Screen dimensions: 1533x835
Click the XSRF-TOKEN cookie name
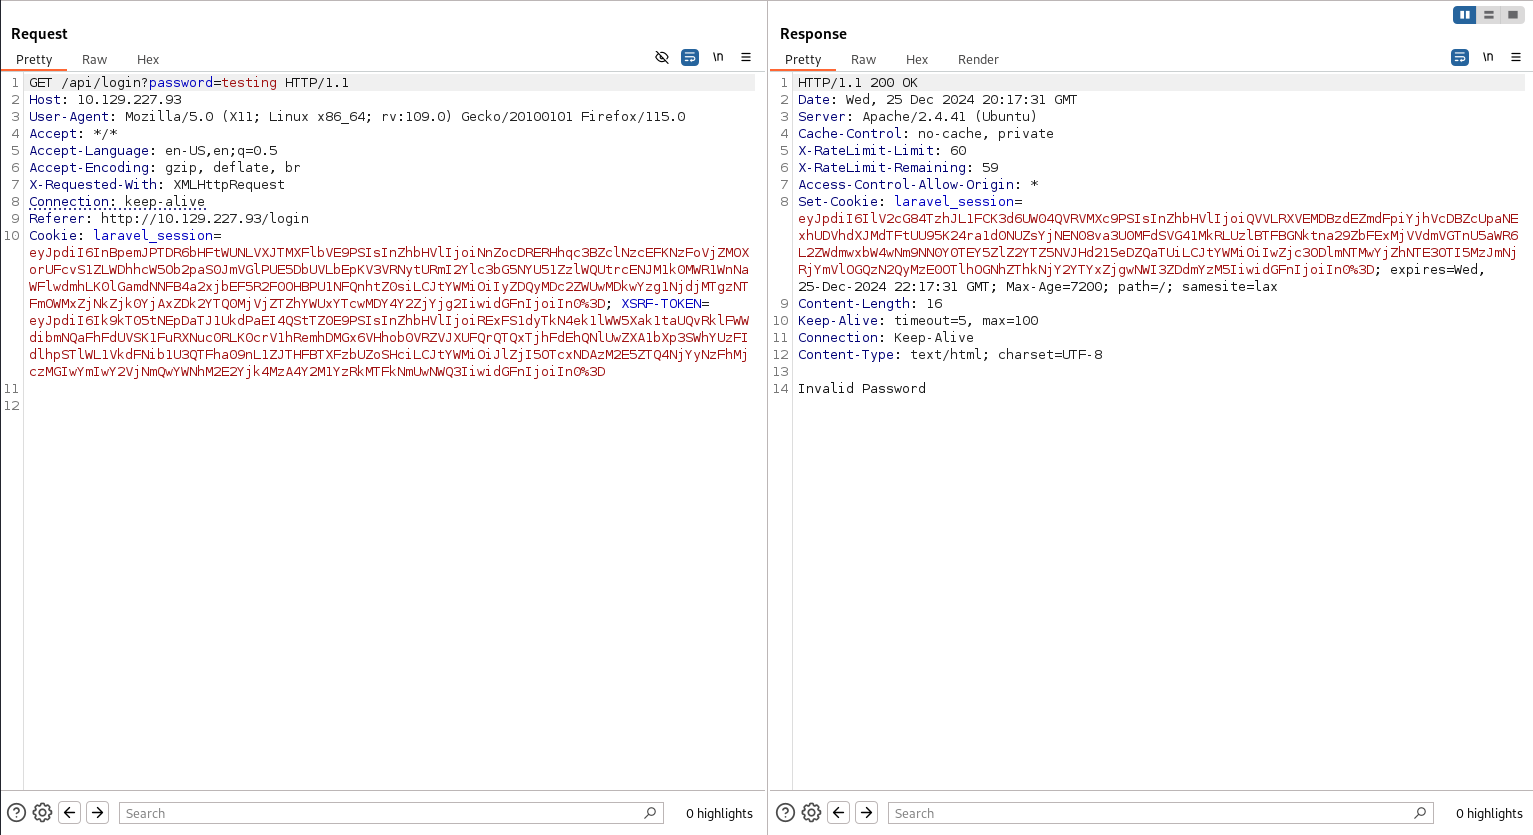[x=661, y=304]
